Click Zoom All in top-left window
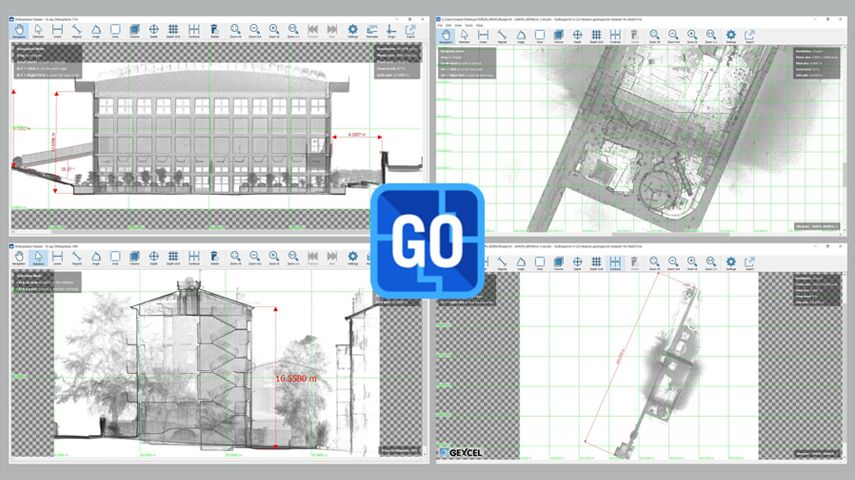Viewport: 855px width, 480px height. (235, 31)
